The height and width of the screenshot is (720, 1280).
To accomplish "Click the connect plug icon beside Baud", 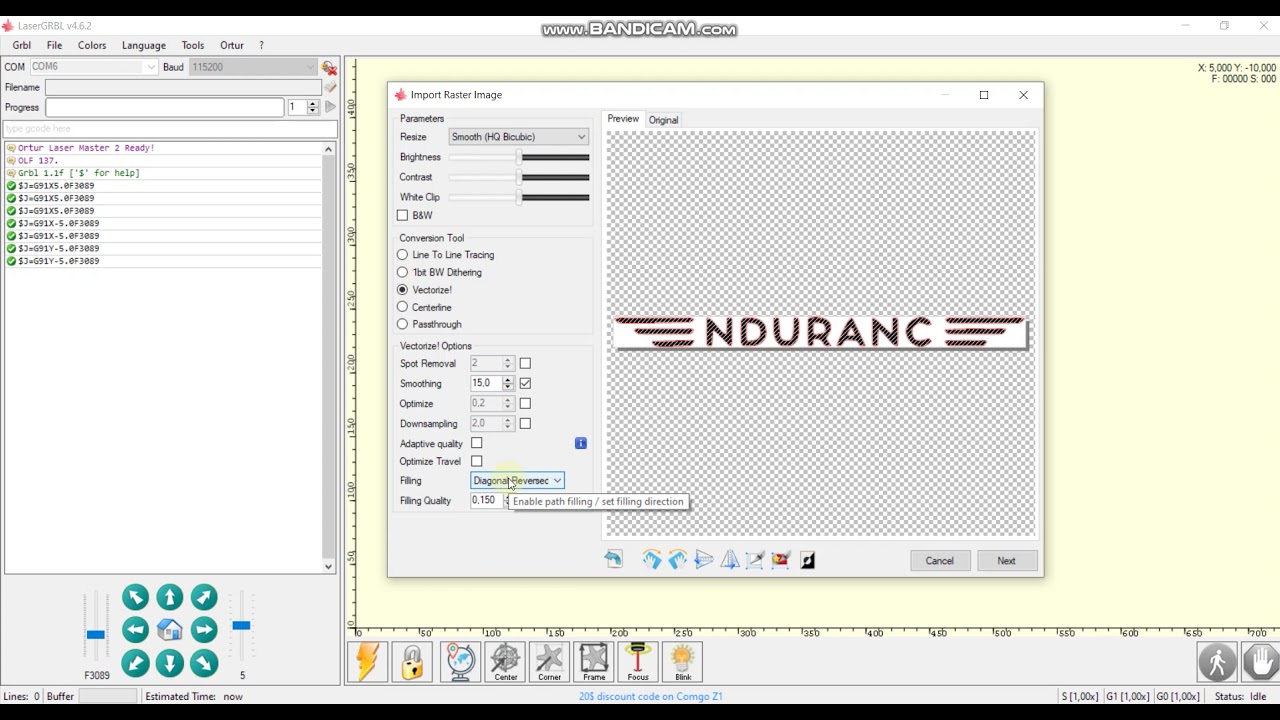I will click(x=329, y=67).
